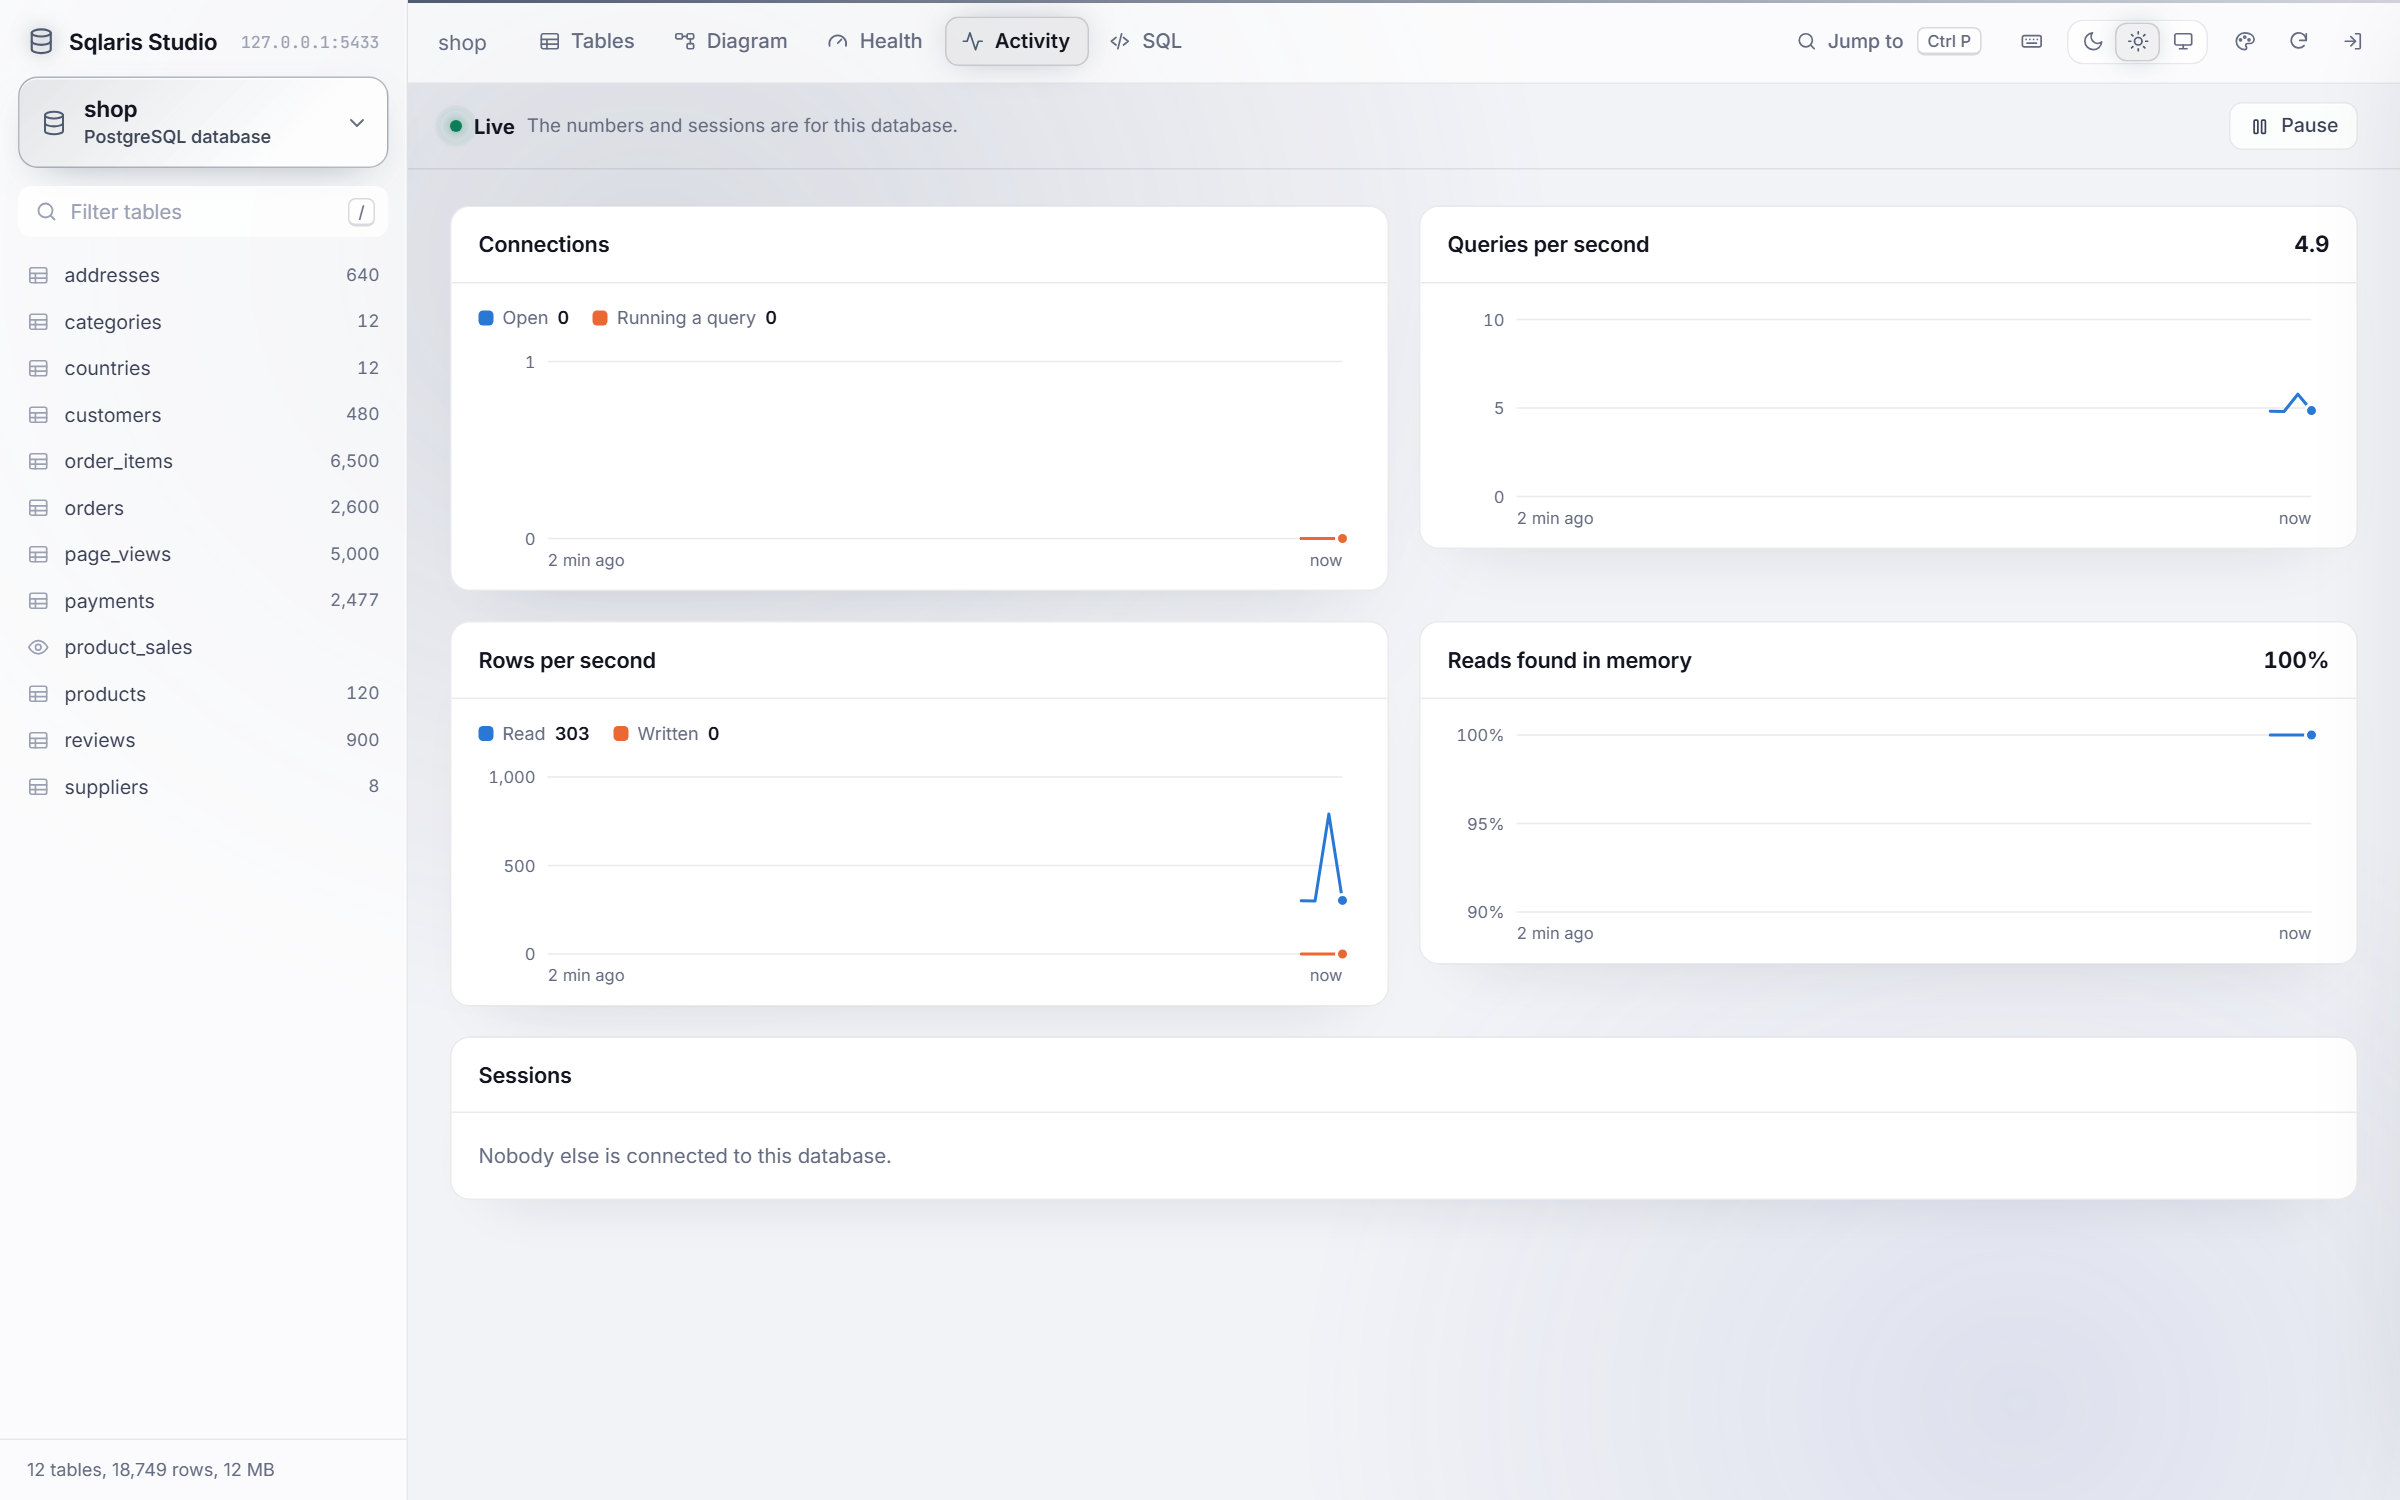Click the green Live status indicator
Screen dimensions: 2400x1500
click(x=456, y=126)
